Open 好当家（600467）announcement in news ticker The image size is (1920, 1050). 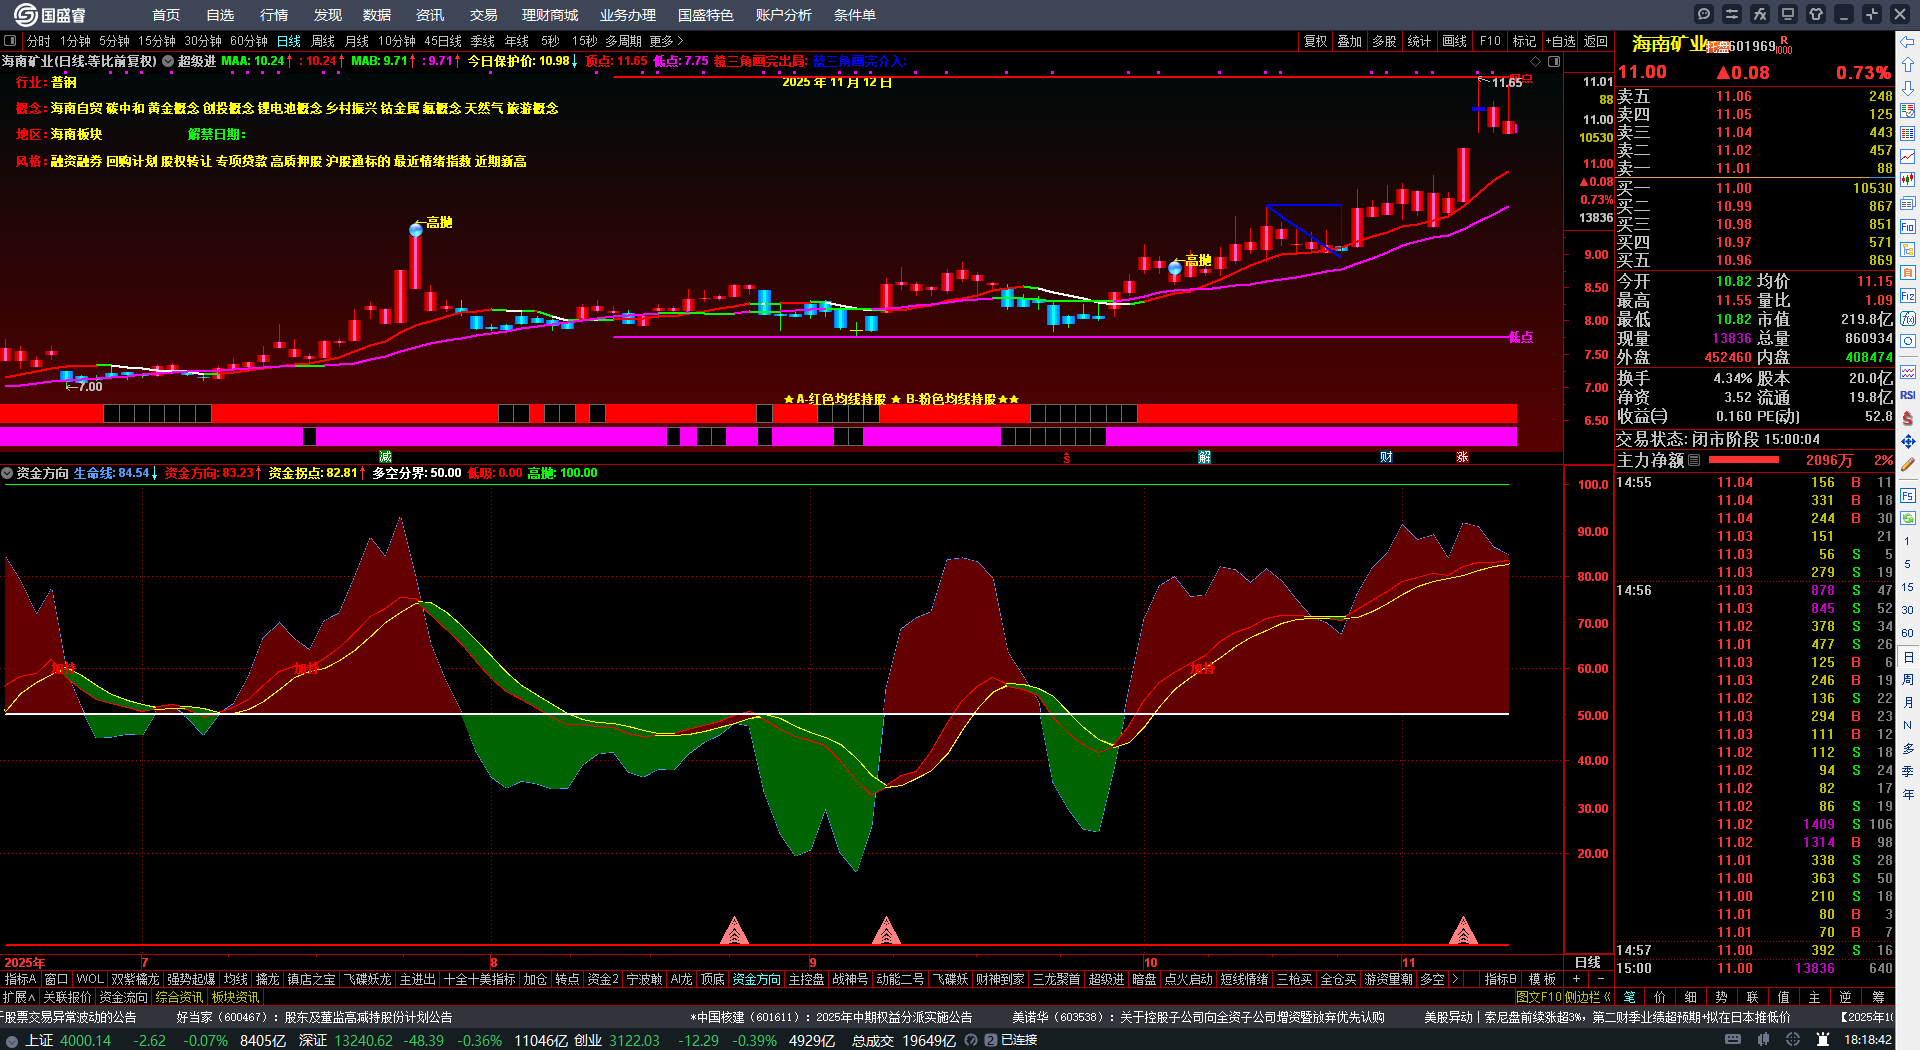pos(314,1017)
